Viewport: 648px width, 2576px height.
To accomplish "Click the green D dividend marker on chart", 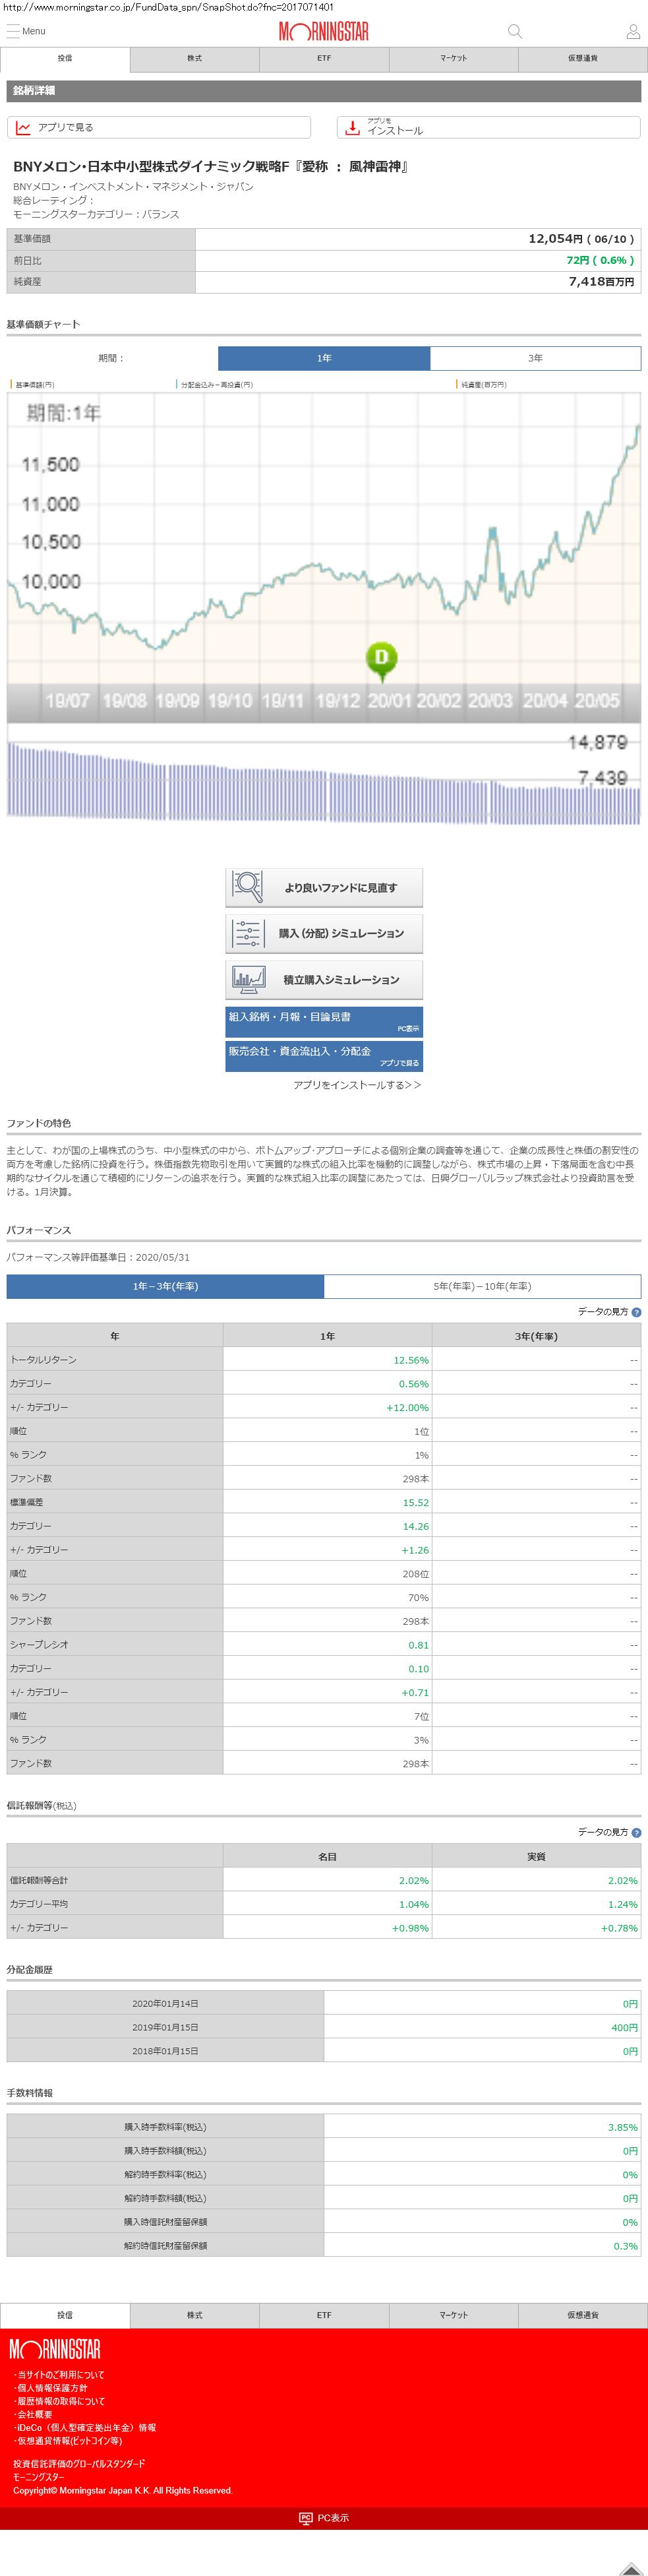I will (381, 658).
